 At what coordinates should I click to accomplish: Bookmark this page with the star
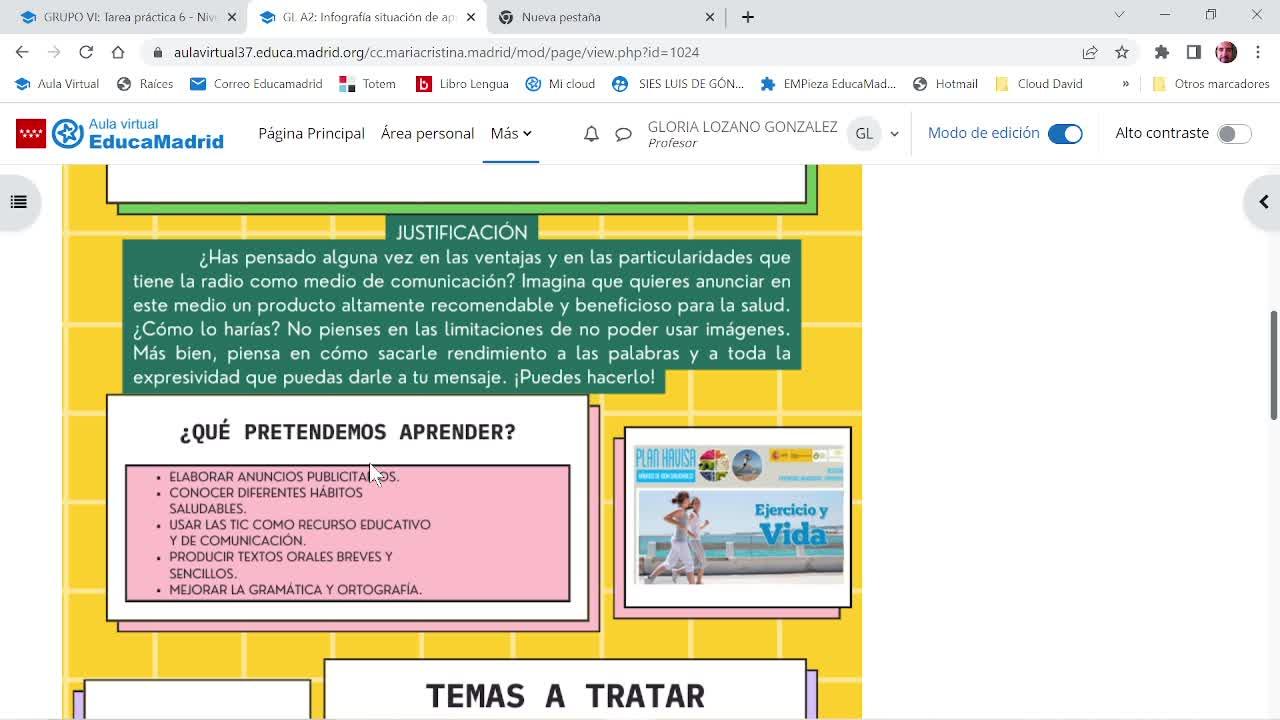pyautogui.click(x=1122, y=52)
